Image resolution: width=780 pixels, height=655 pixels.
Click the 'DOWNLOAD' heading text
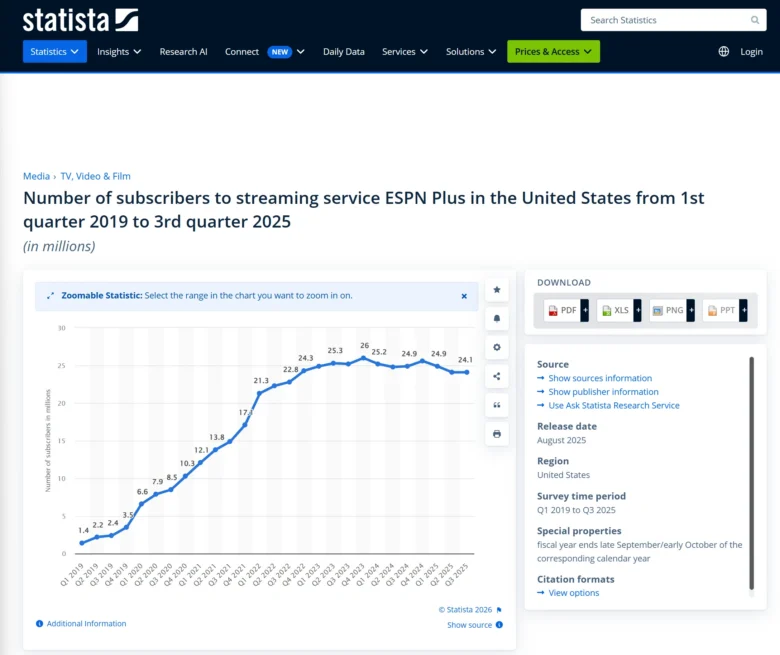click(x=564, y=282)
